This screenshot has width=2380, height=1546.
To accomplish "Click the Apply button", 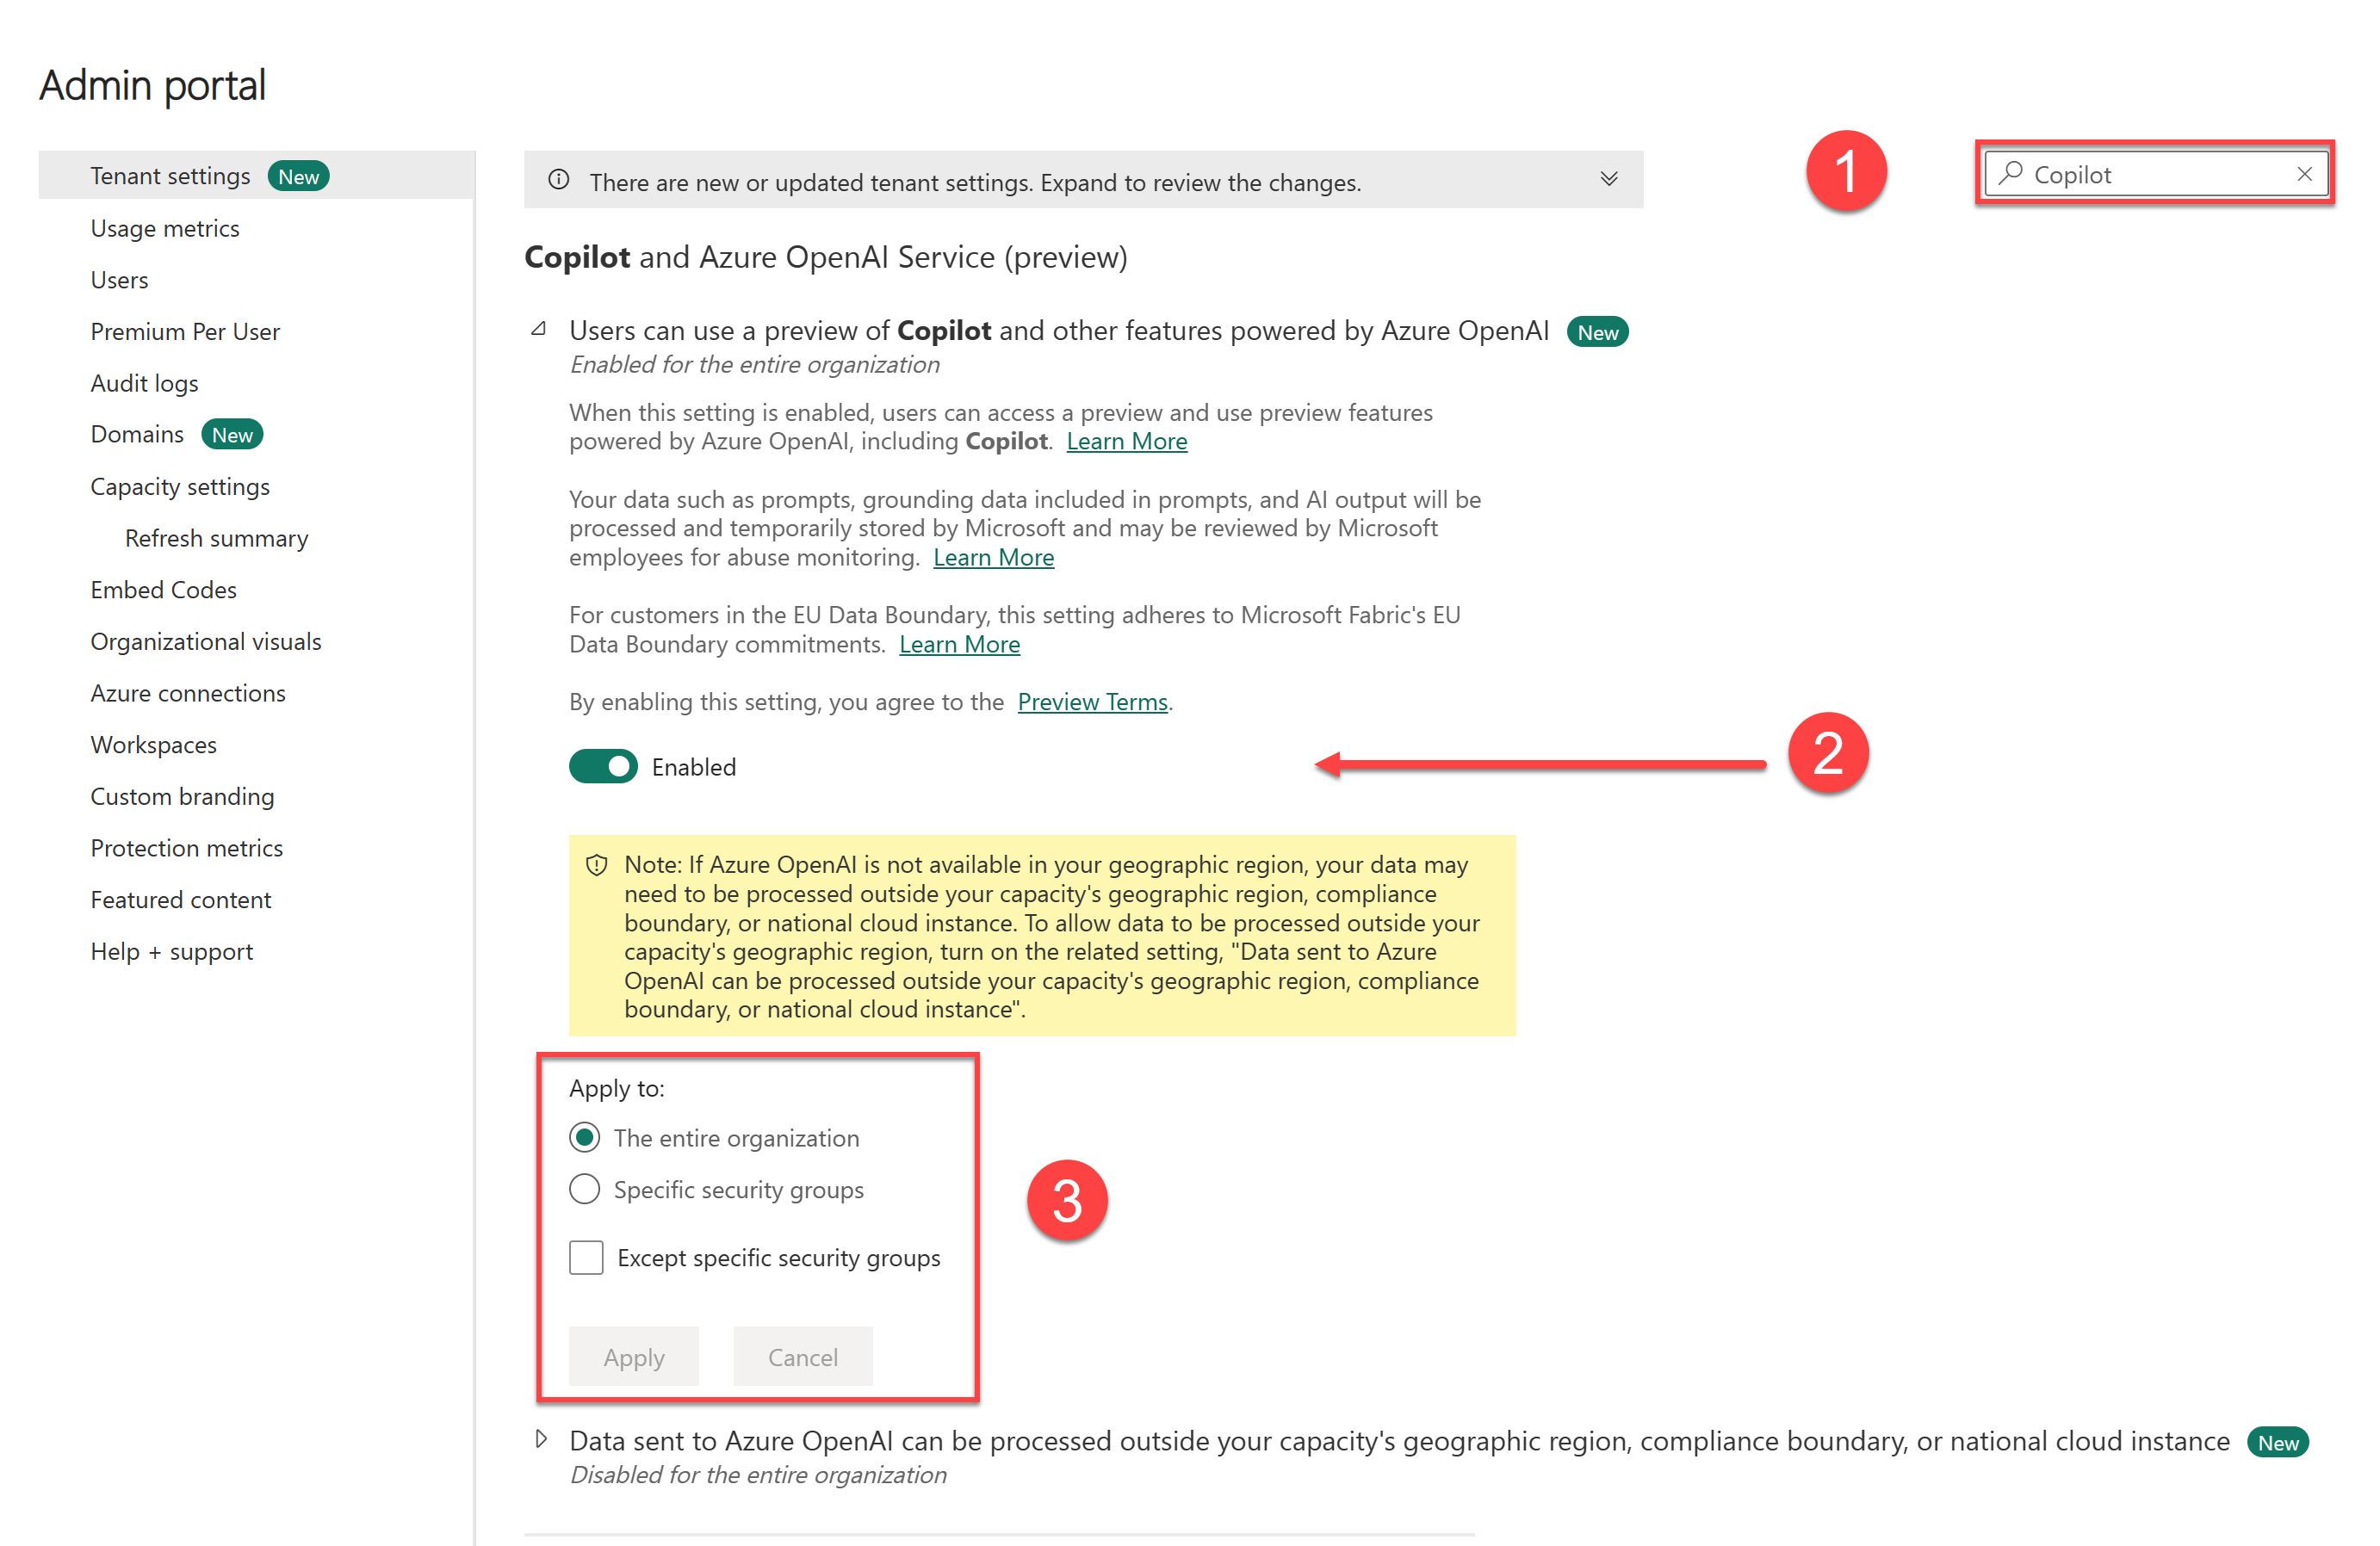I will 633,1357.
